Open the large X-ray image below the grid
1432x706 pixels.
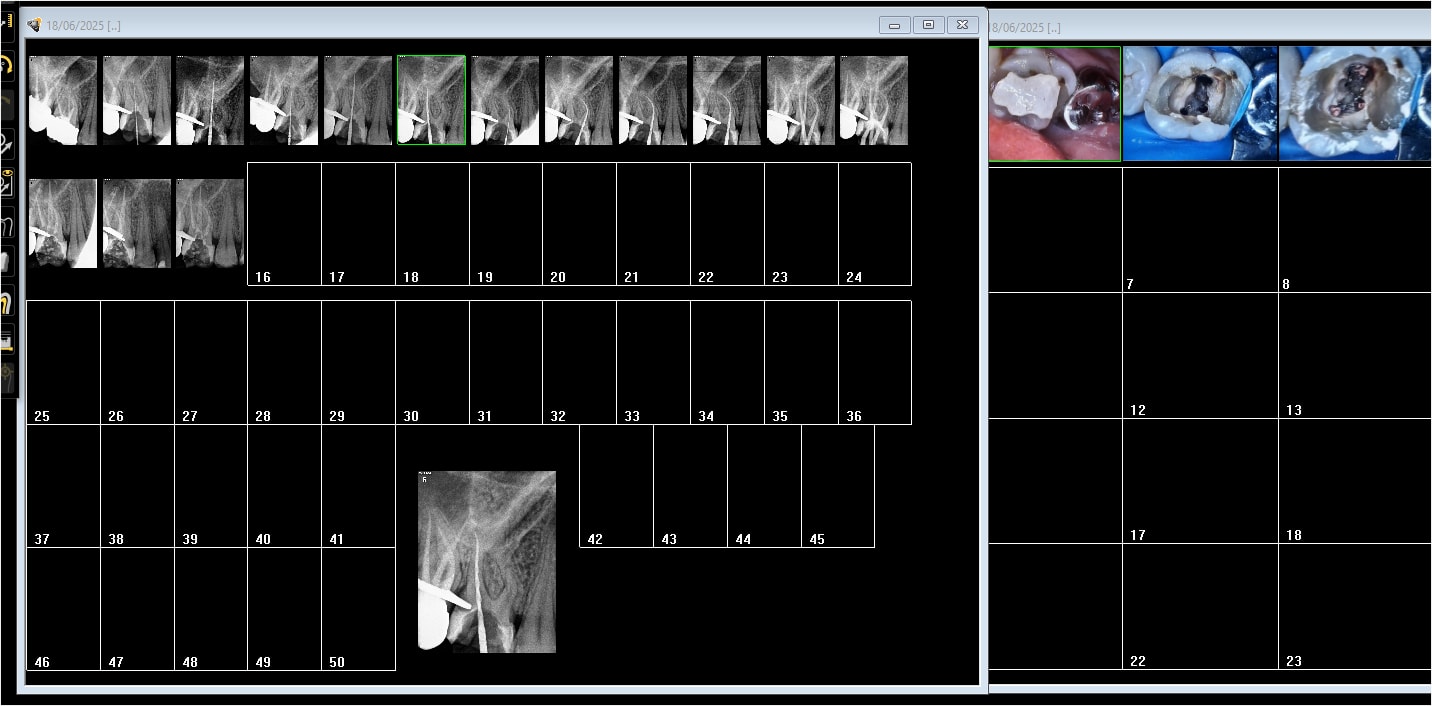pyautogui.click(x=486, y=561)
